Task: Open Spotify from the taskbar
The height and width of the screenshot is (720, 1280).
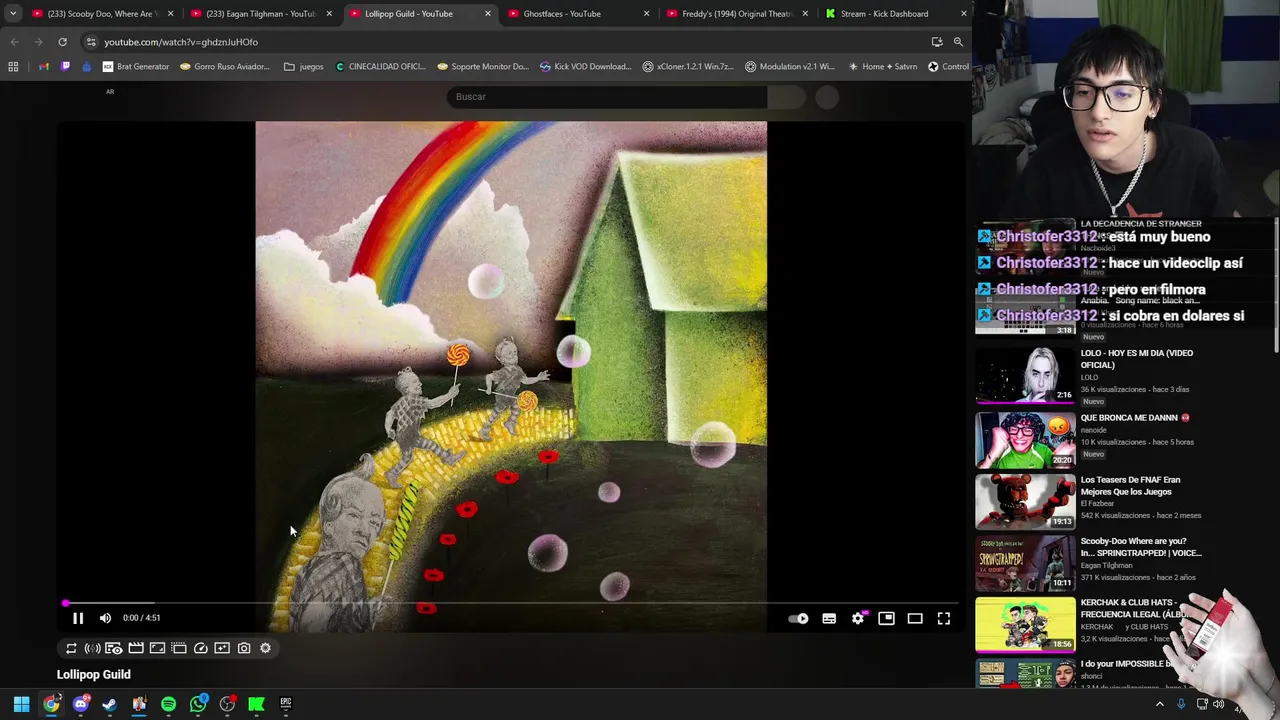Action: pos(168,704)
